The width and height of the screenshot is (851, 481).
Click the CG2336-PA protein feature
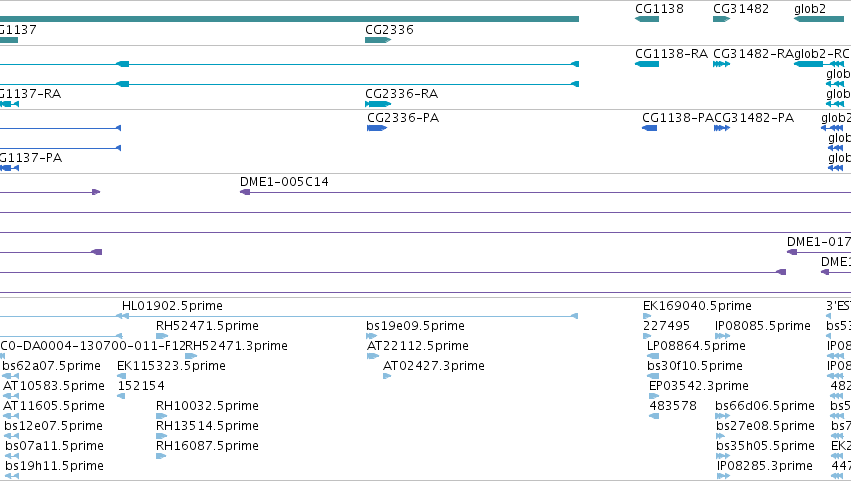click(x=377, y=128)
